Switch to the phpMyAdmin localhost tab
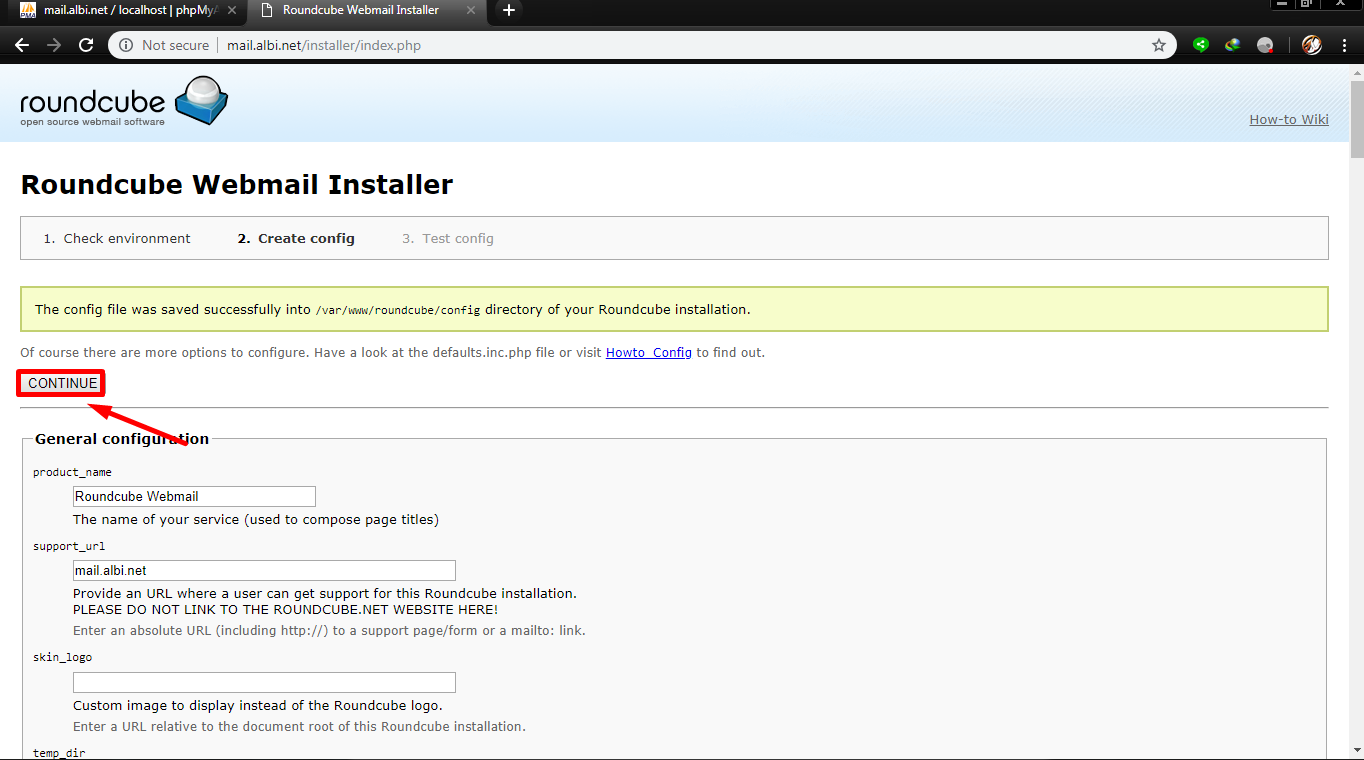This screenshot has width=1364, height=760. (130, 10)
